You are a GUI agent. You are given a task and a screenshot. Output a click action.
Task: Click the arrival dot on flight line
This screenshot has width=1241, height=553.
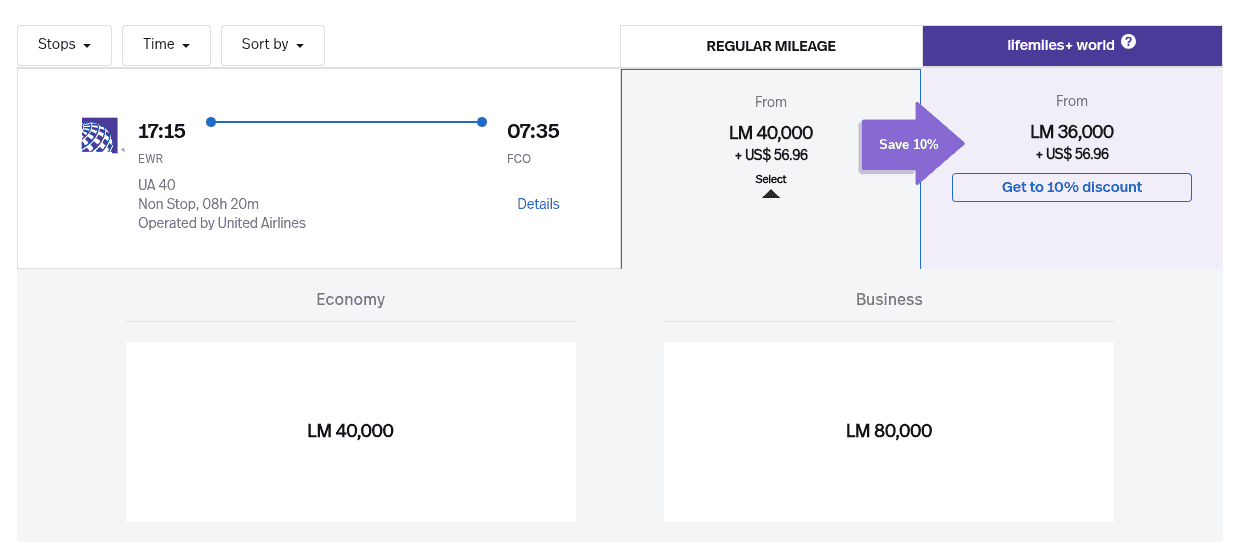click(482, 122)
